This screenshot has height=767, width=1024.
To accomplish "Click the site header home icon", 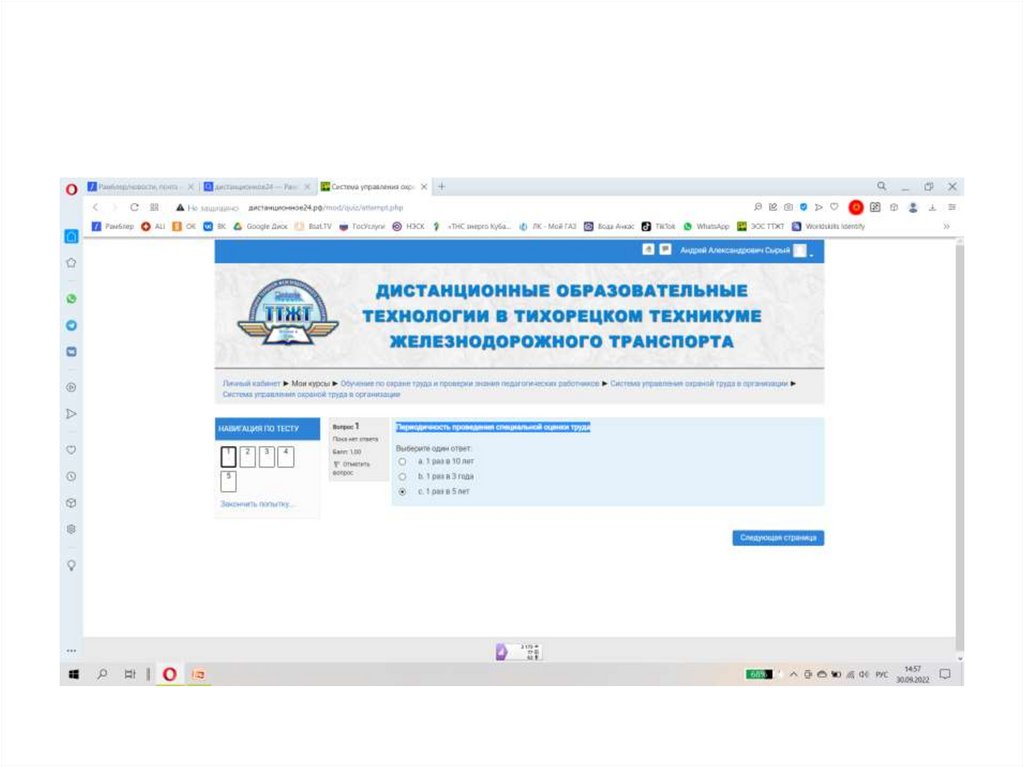I will [x=648, y=249].
